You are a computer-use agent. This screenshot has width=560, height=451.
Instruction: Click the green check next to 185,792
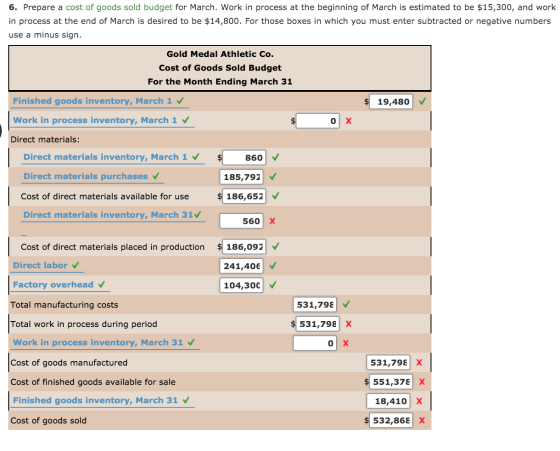point(273,176)
